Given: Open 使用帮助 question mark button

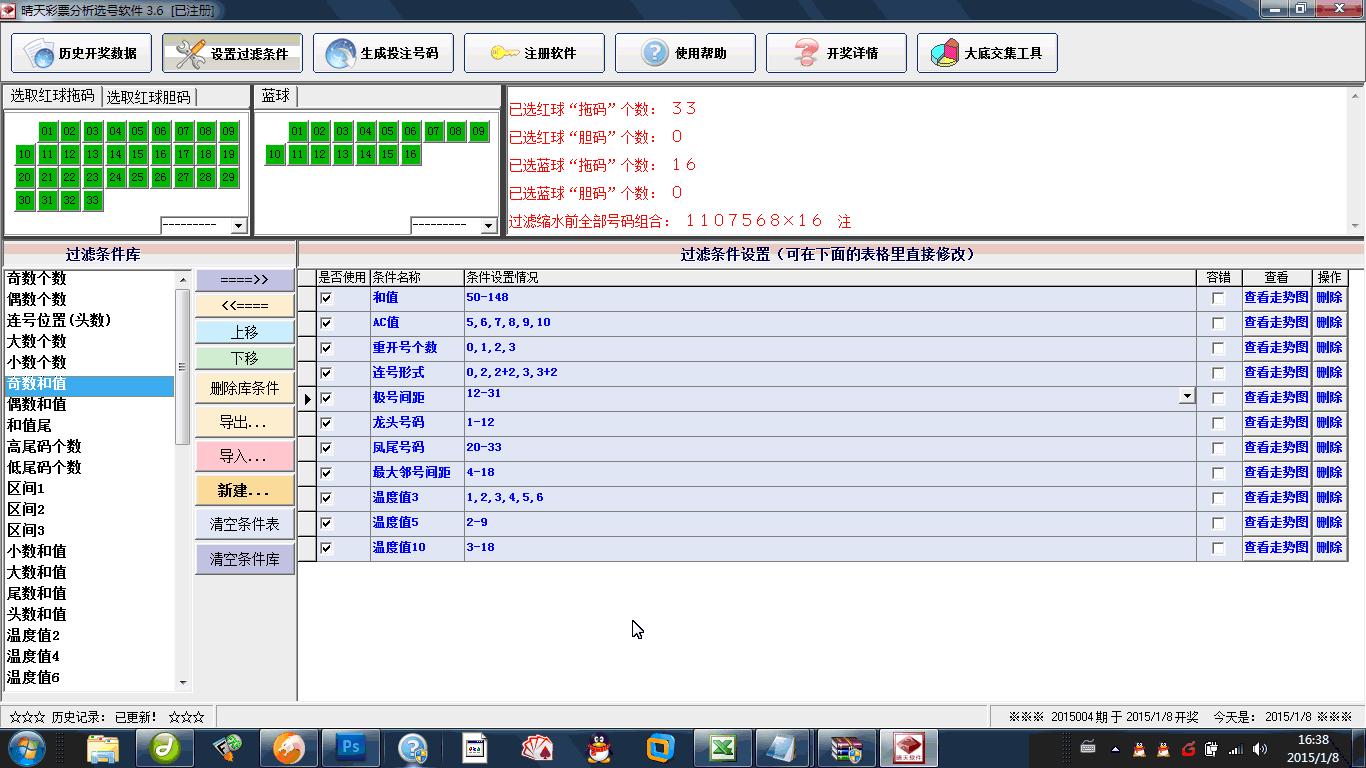Looking at the screenshot, I should point(685,53).
